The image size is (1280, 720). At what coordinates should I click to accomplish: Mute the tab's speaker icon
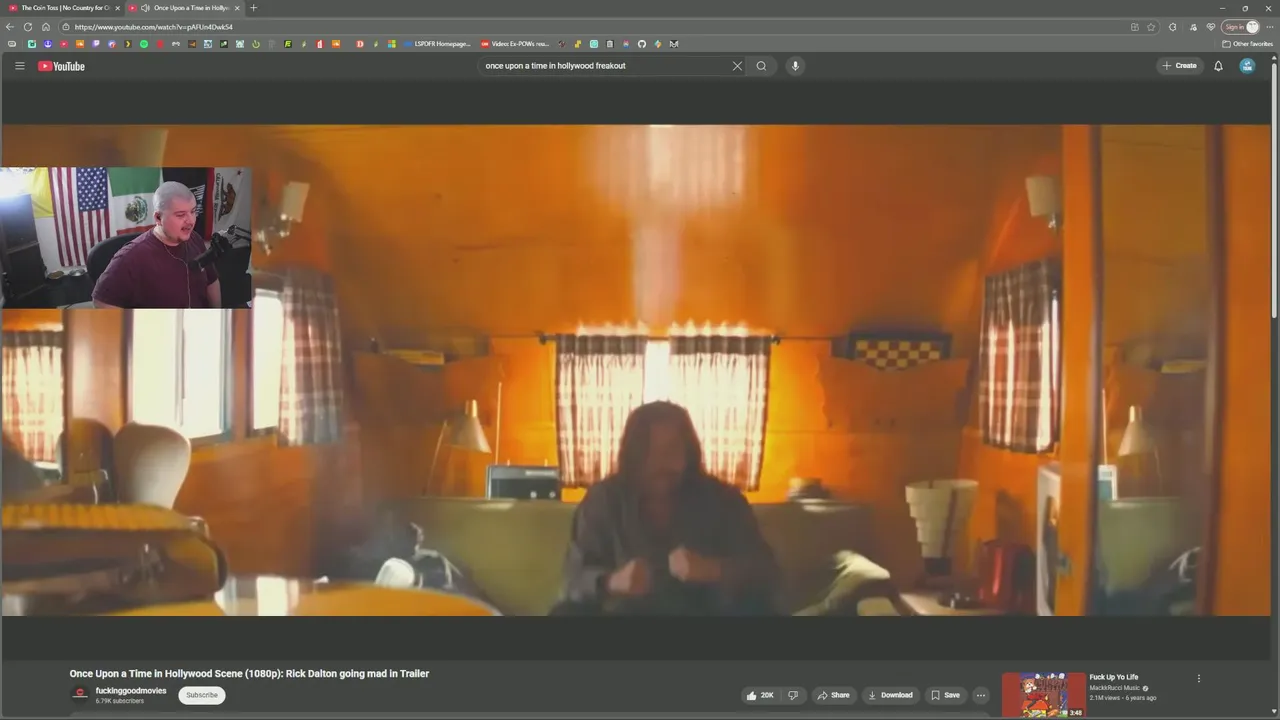coord(146,8)
